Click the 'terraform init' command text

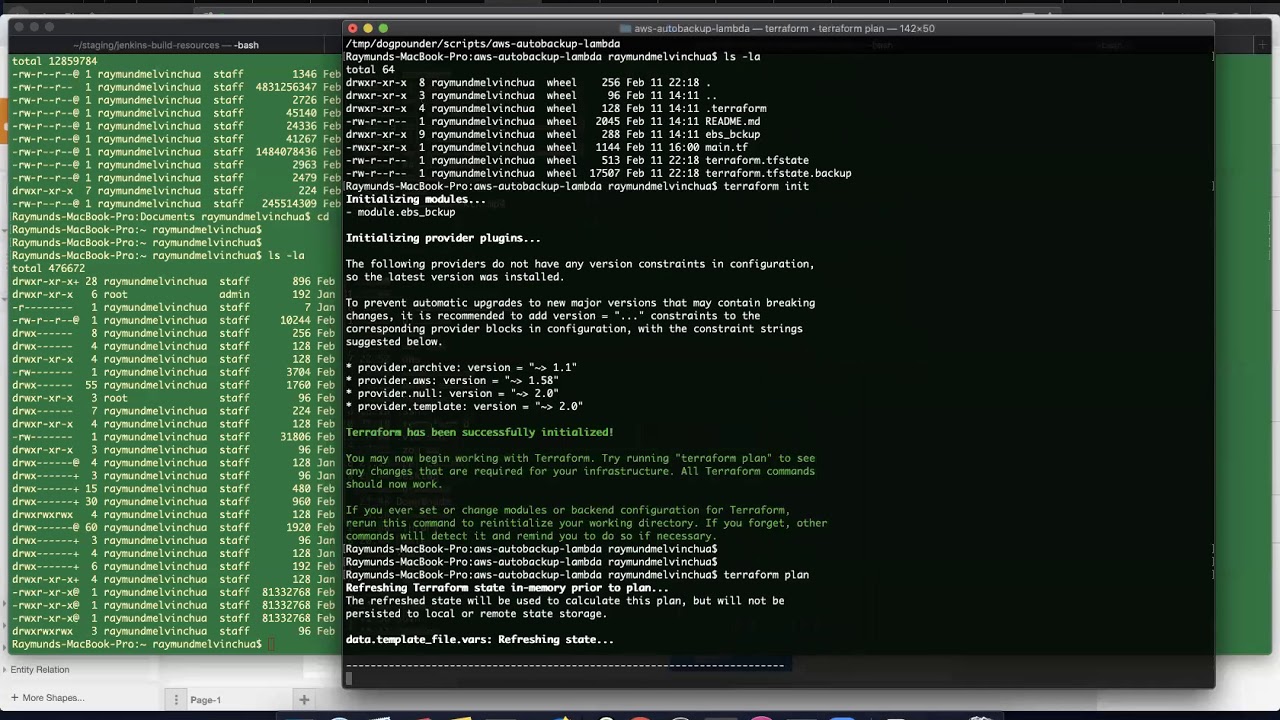tap(767, 187)
